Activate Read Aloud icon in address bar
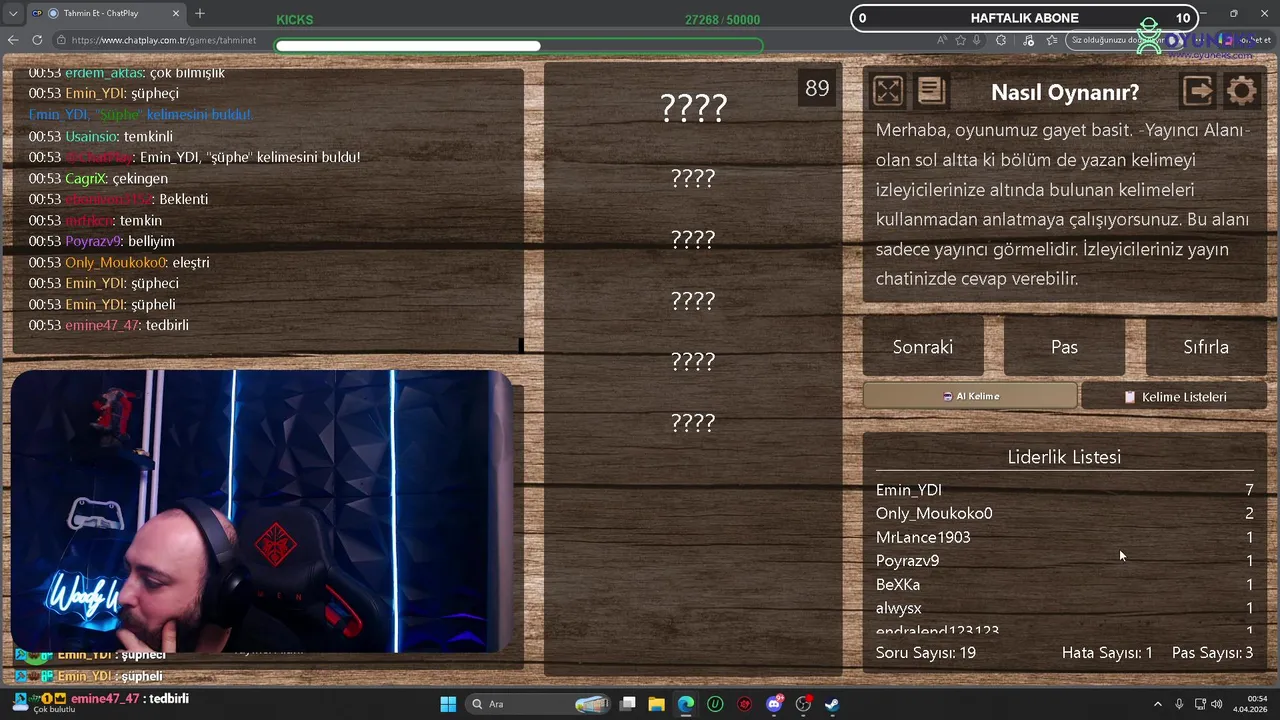This screenshot has height=720, width=1280. pos(942,40)
